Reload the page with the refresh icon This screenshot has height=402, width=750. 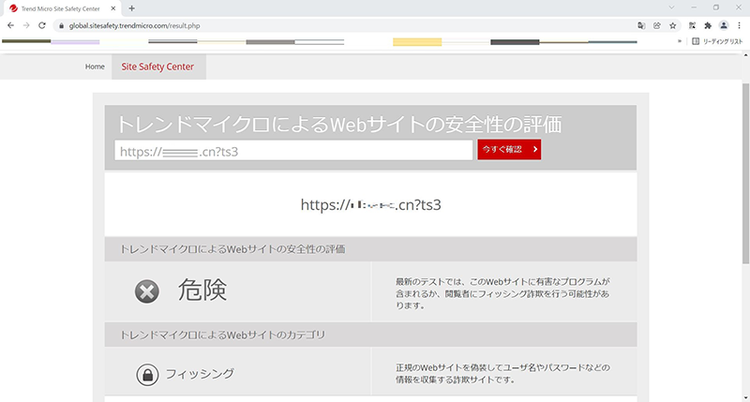42,26
